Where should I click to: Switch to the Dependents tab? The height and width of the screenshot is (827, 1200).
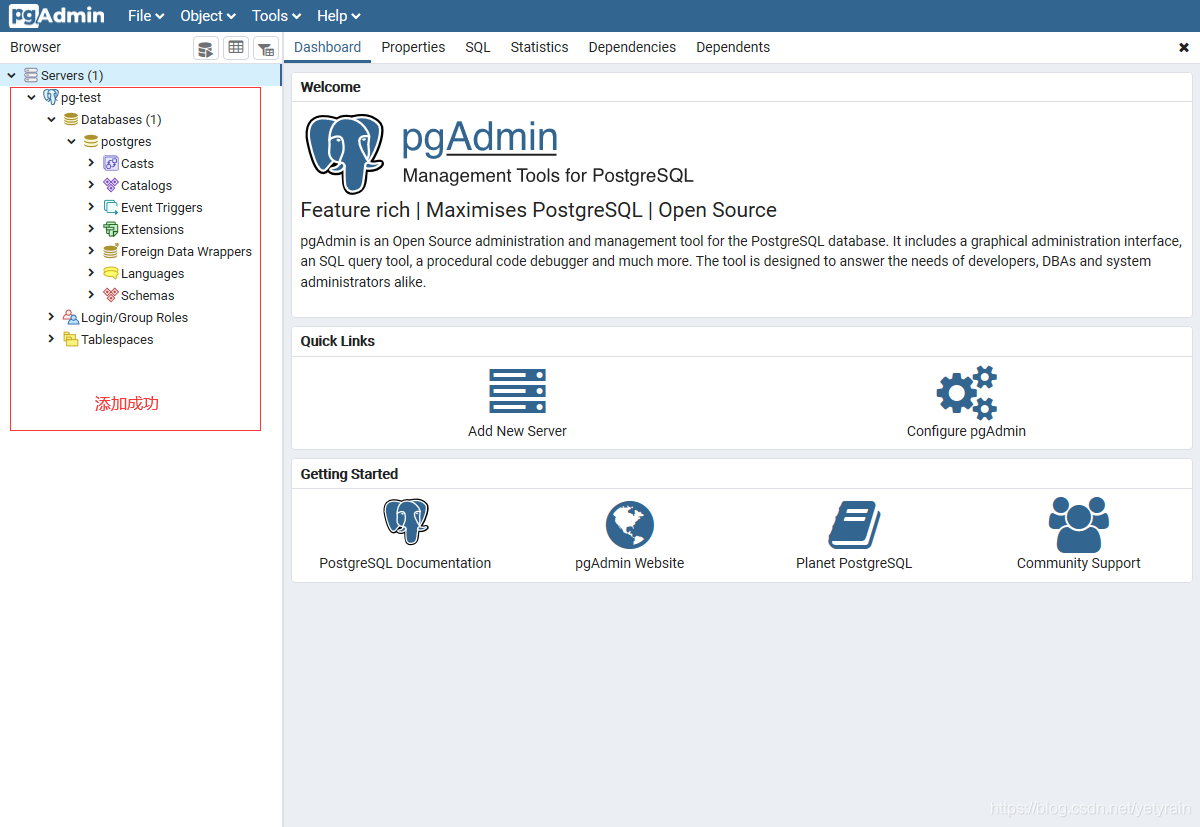[733, 47]
